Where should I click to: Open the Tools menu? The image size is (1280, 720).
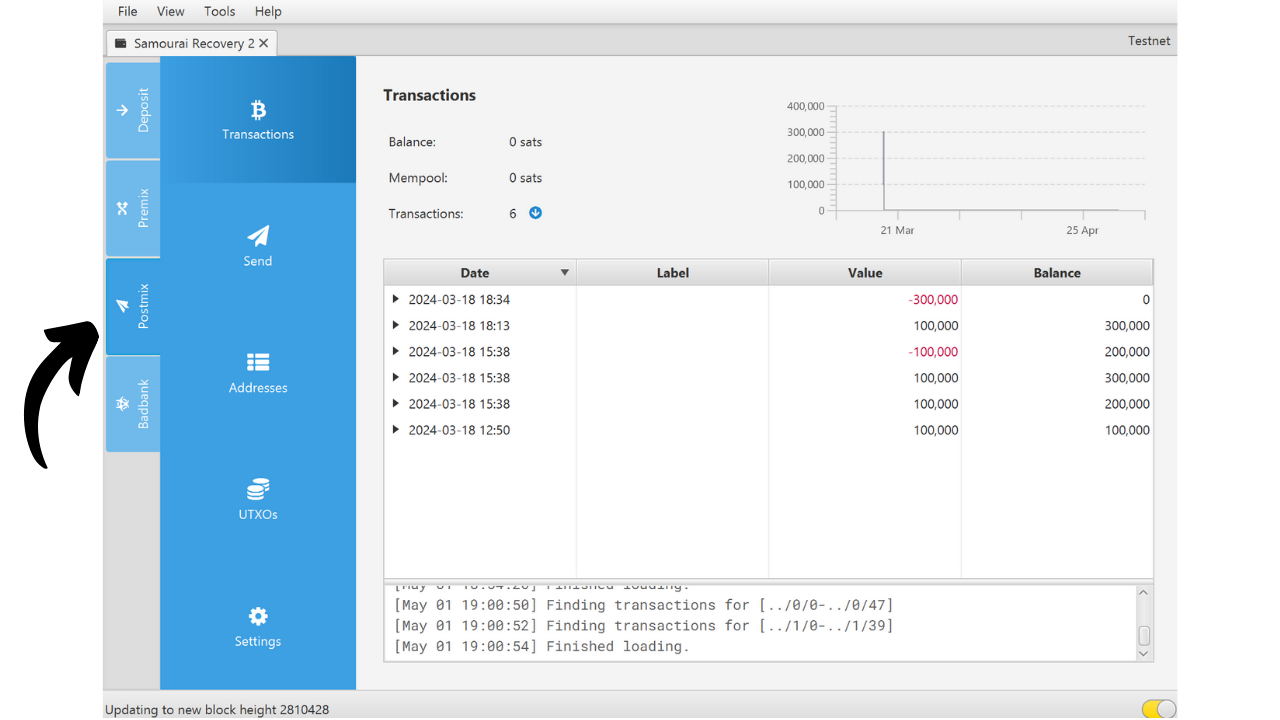[220, 11]
